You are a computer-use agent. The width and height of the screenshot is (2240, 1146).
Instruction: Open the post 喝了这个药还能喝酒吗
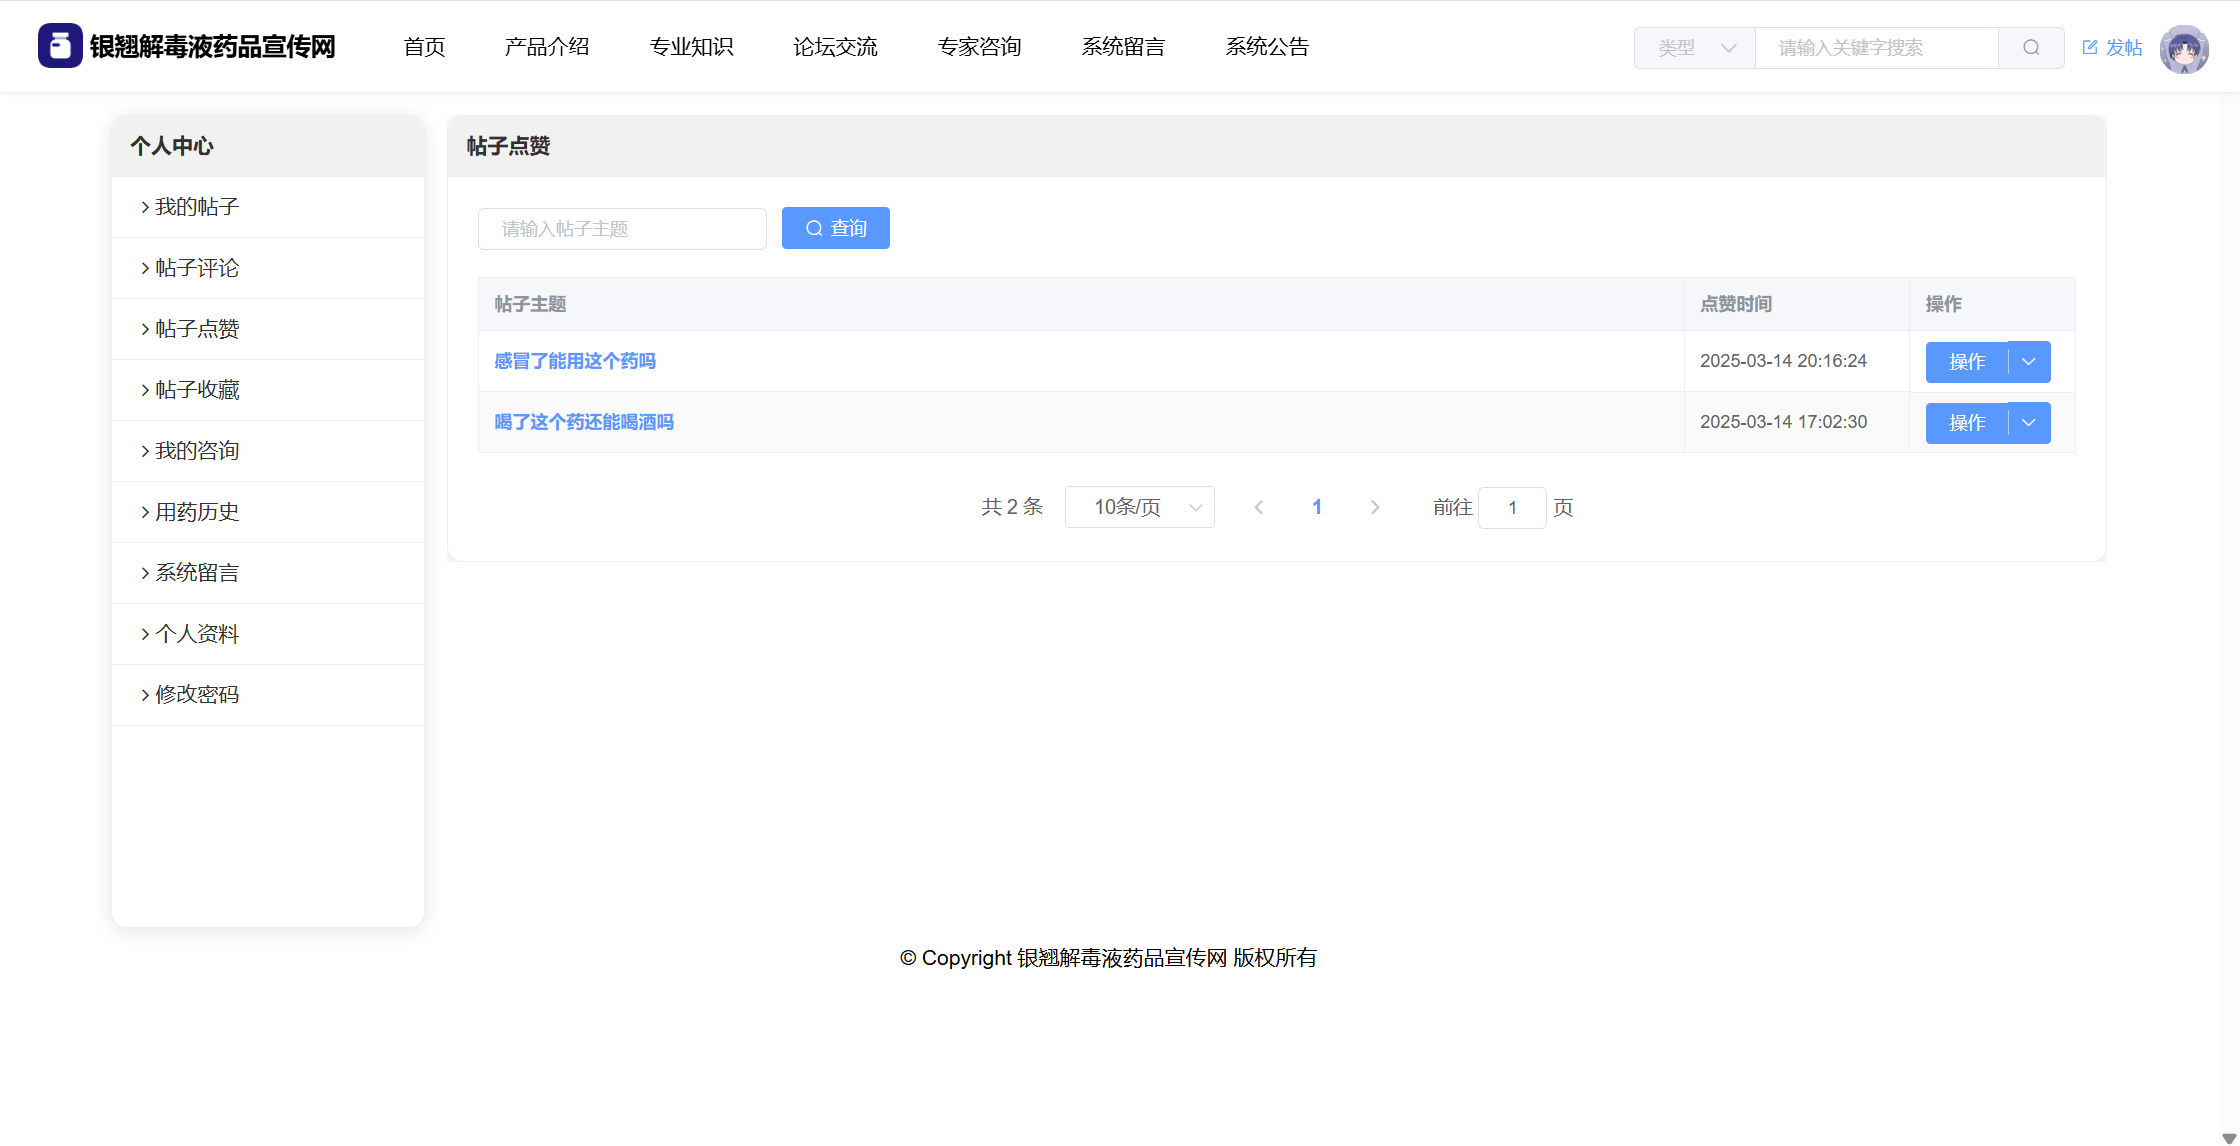(x=584, y=422)
